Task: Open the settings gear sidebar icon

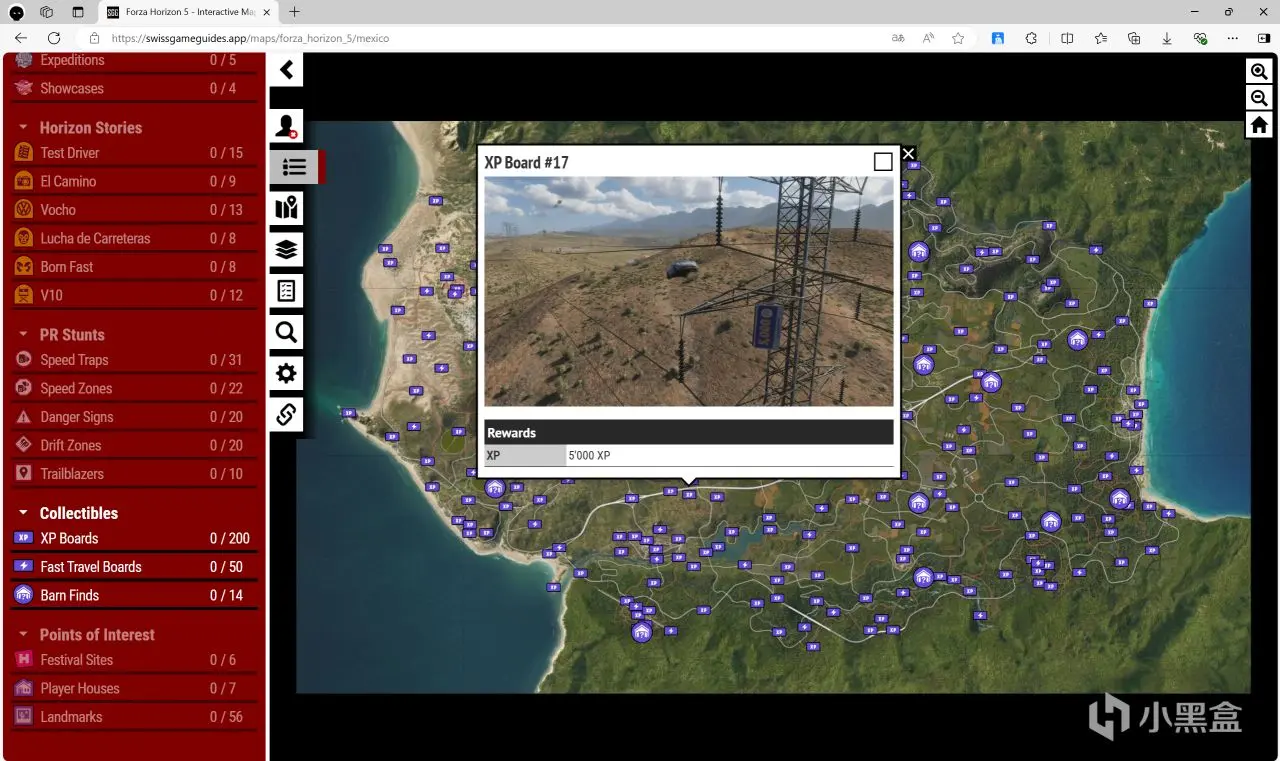Action: tap(287, 373)
